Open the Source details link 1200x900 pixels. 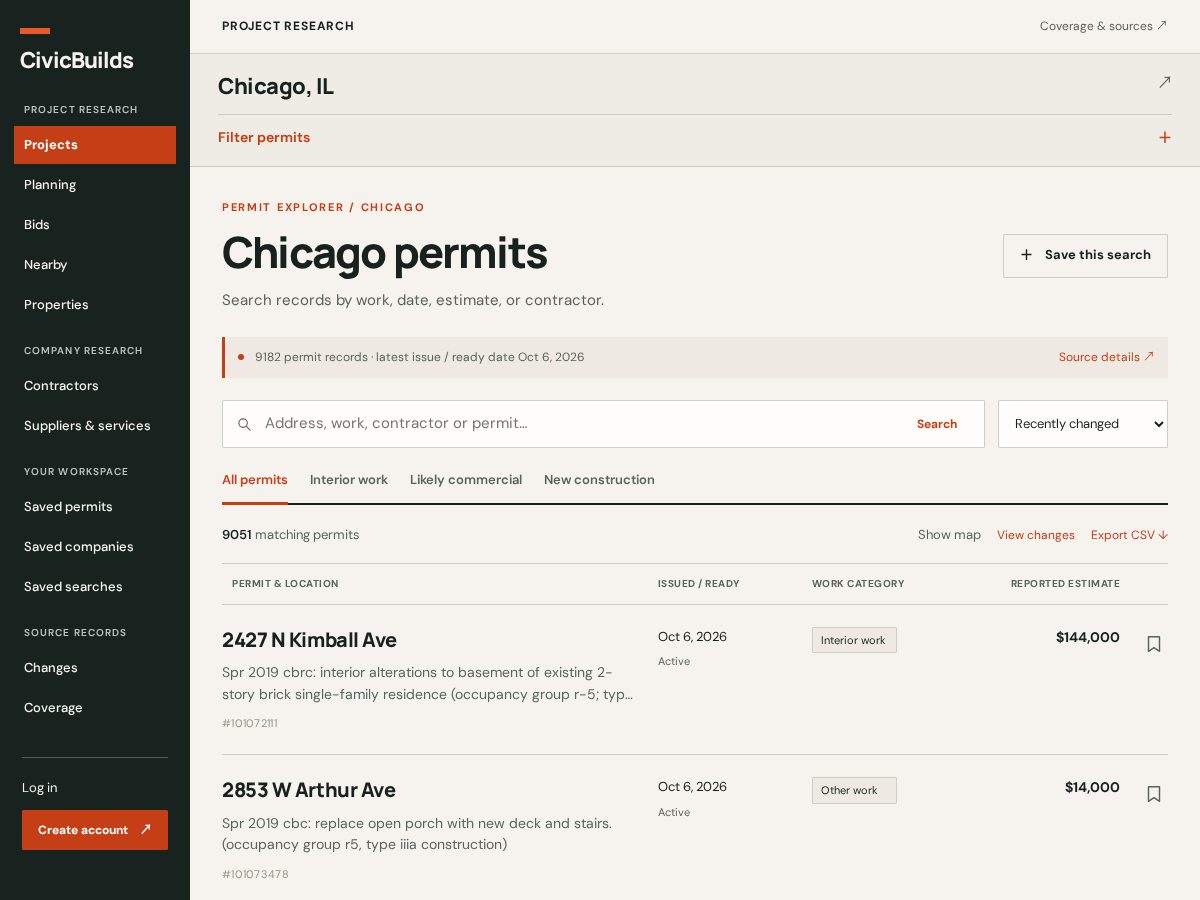pos(1106,357)
